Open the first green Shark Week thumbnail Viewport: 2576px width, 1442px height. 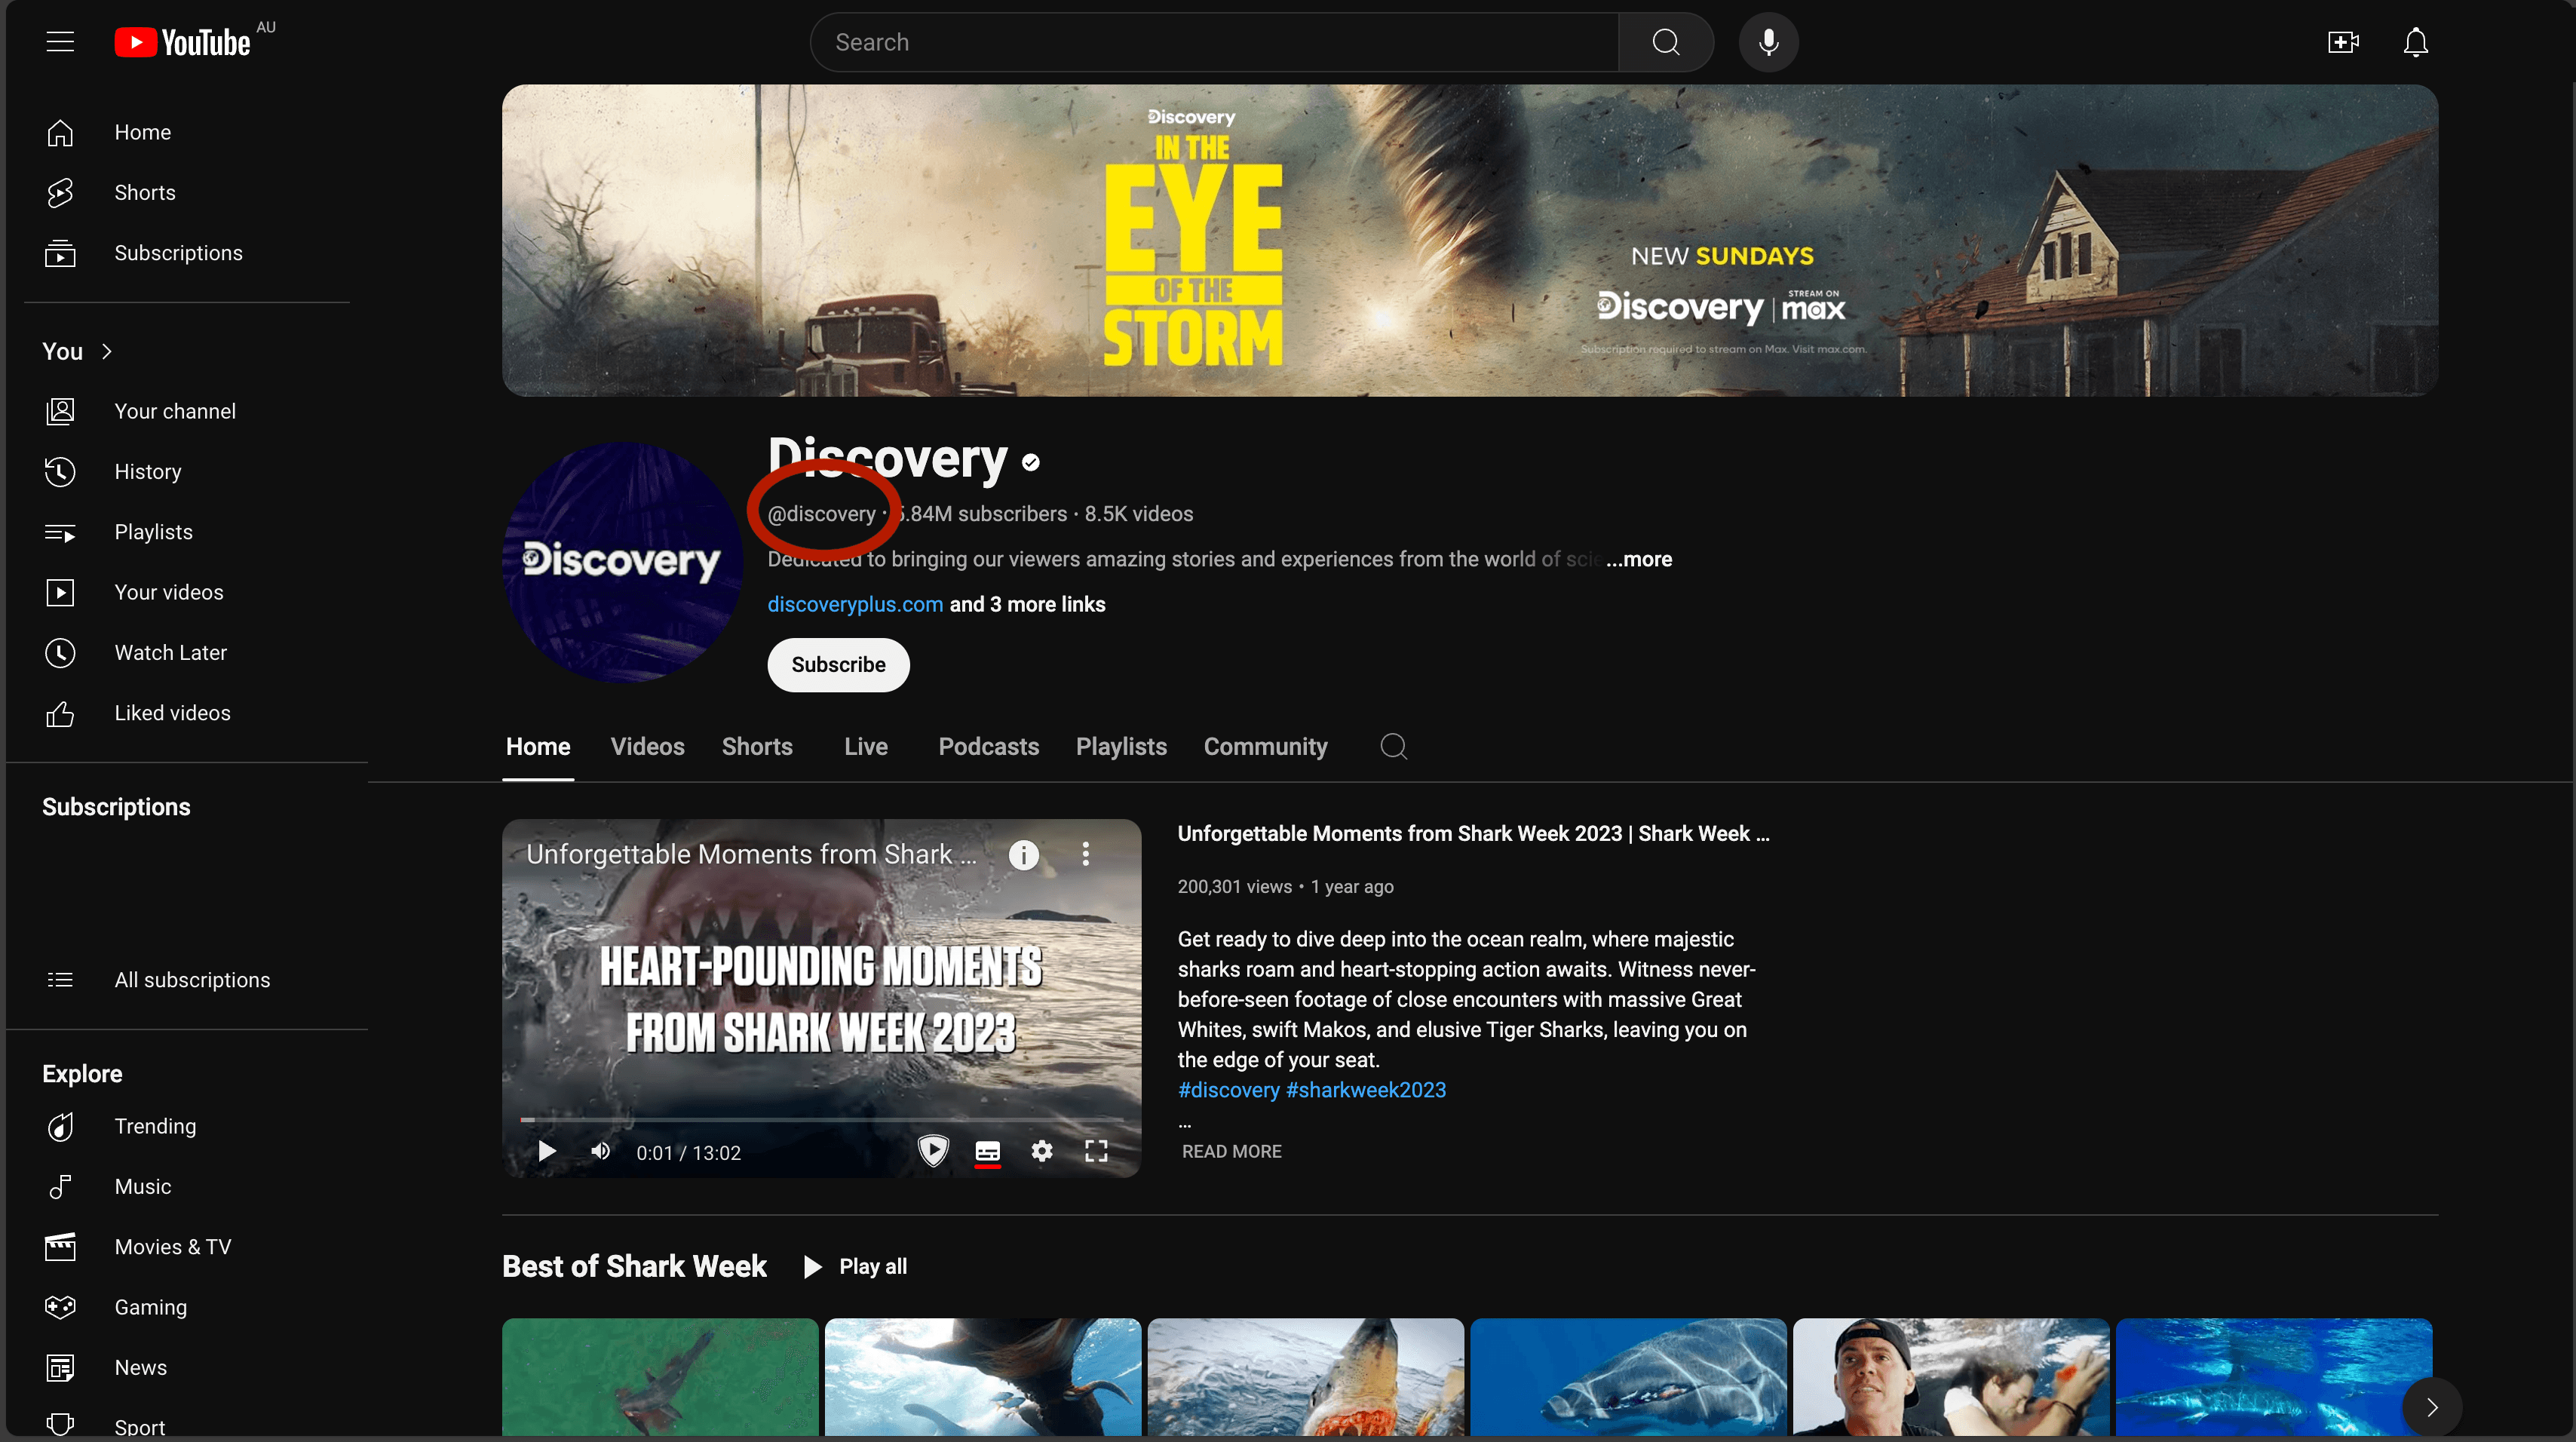[660, 1377]
